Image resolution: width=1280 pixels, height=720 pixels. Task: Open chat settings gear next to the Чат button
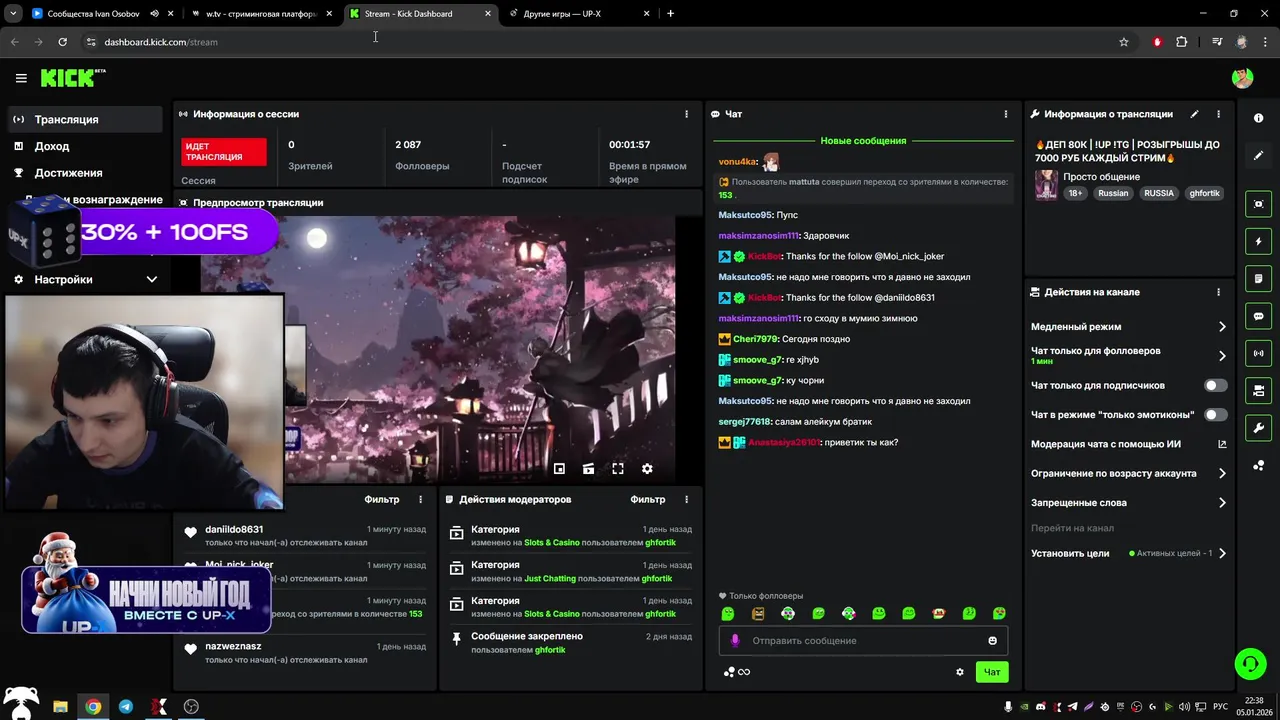tap(960, 672)
